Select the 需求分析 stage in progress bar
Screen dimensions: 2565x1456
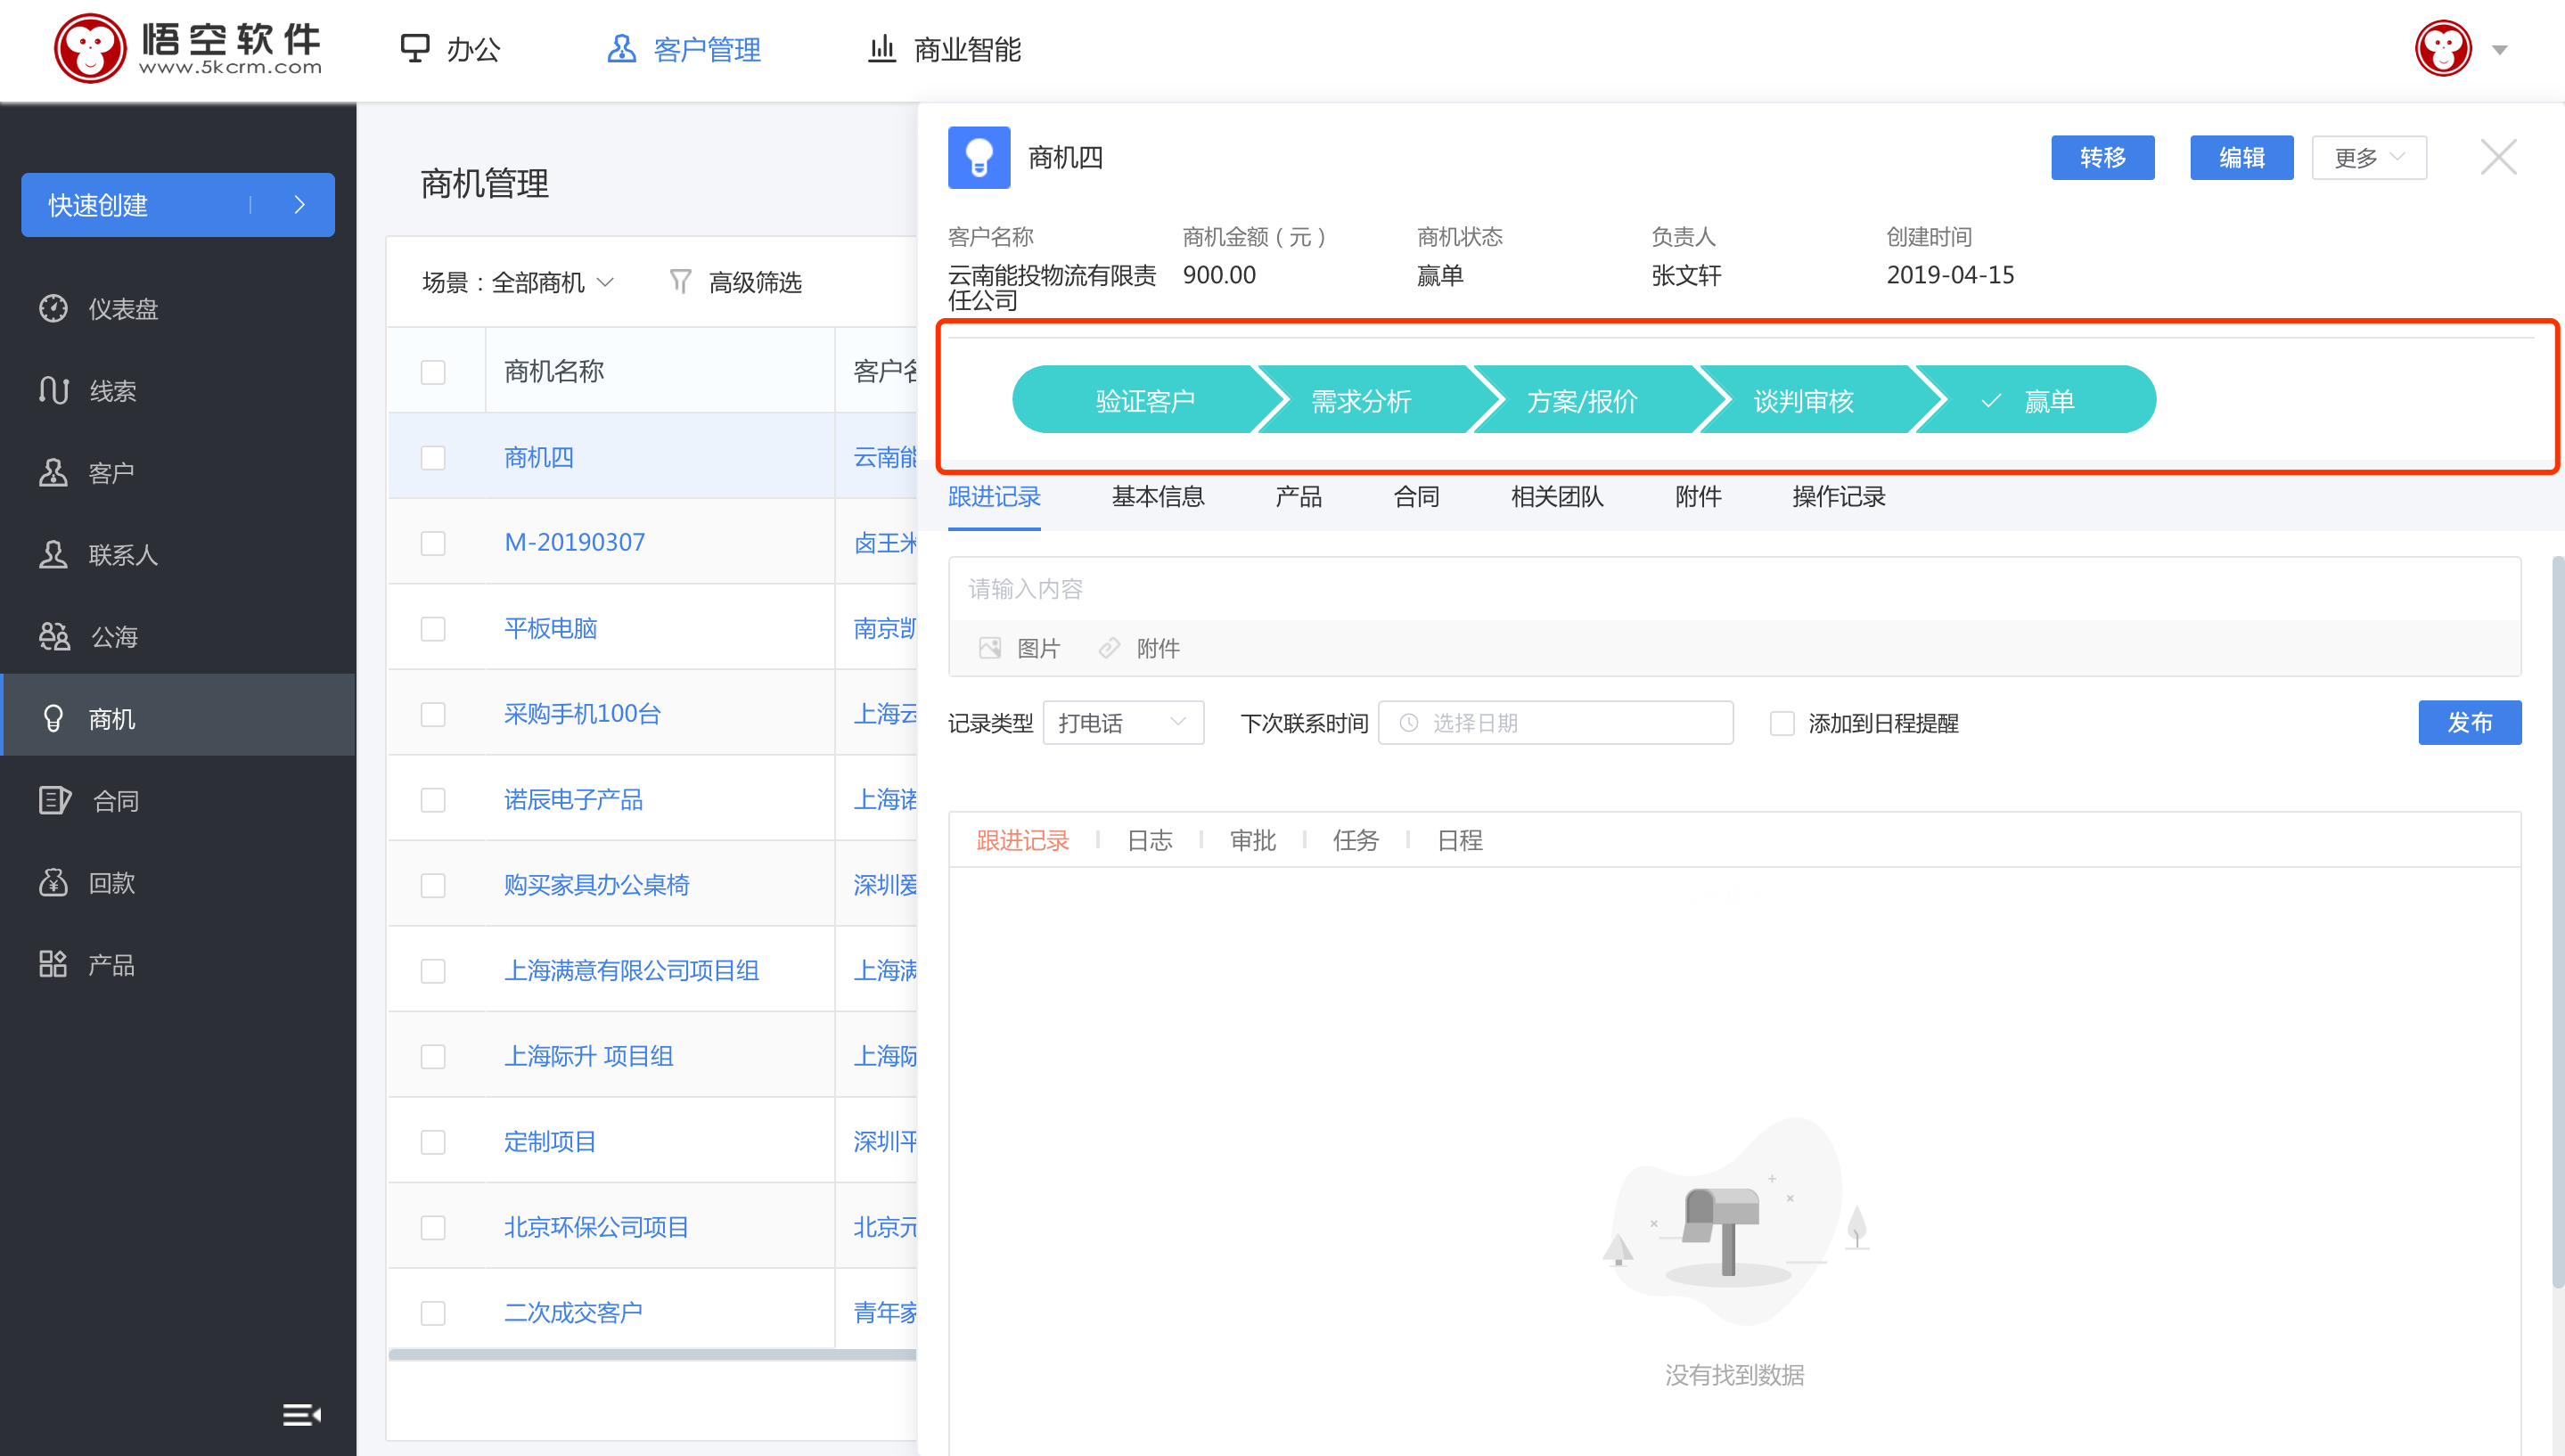coord(1361,400)
